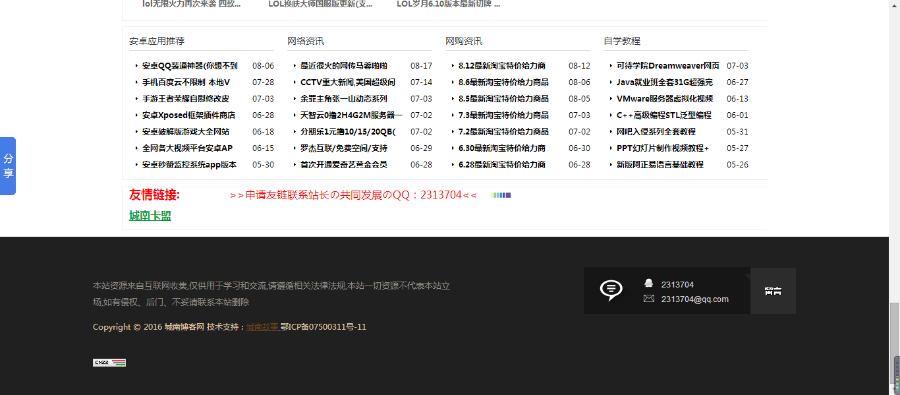Open the C++高级编程STL泛型编程 article
The width and height of the screenshot is (900, 395).
[664, 115]
